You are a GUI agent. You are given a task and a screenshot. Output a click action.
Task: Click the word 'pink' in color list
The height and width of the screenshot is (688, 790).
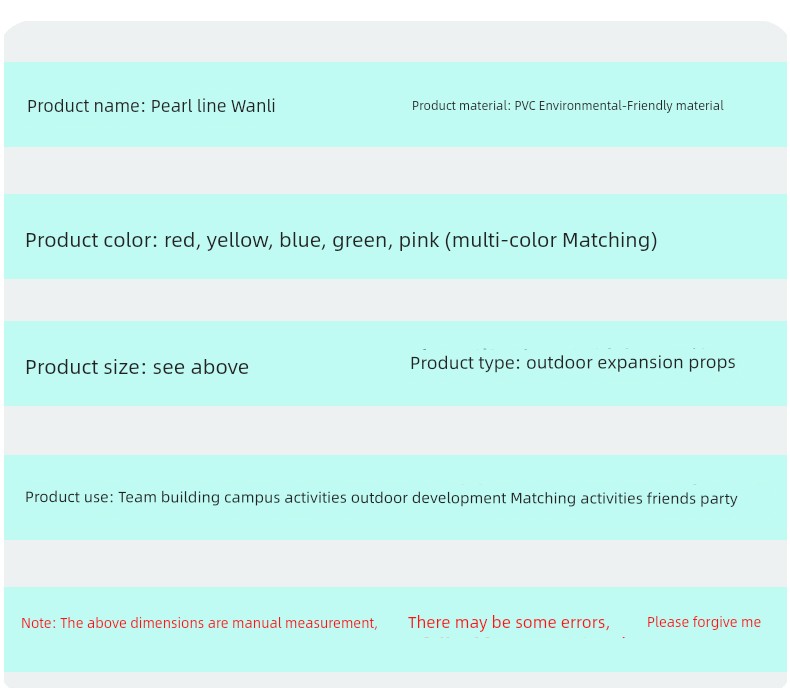click(x=419, y=240)
